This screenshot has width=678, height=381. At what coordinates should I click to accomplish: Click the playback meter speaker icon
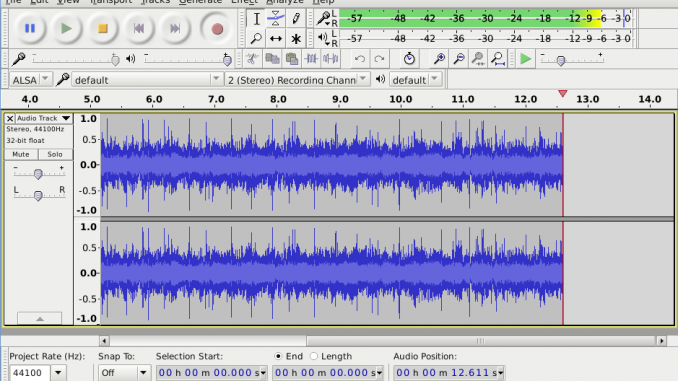pos(323,38)
